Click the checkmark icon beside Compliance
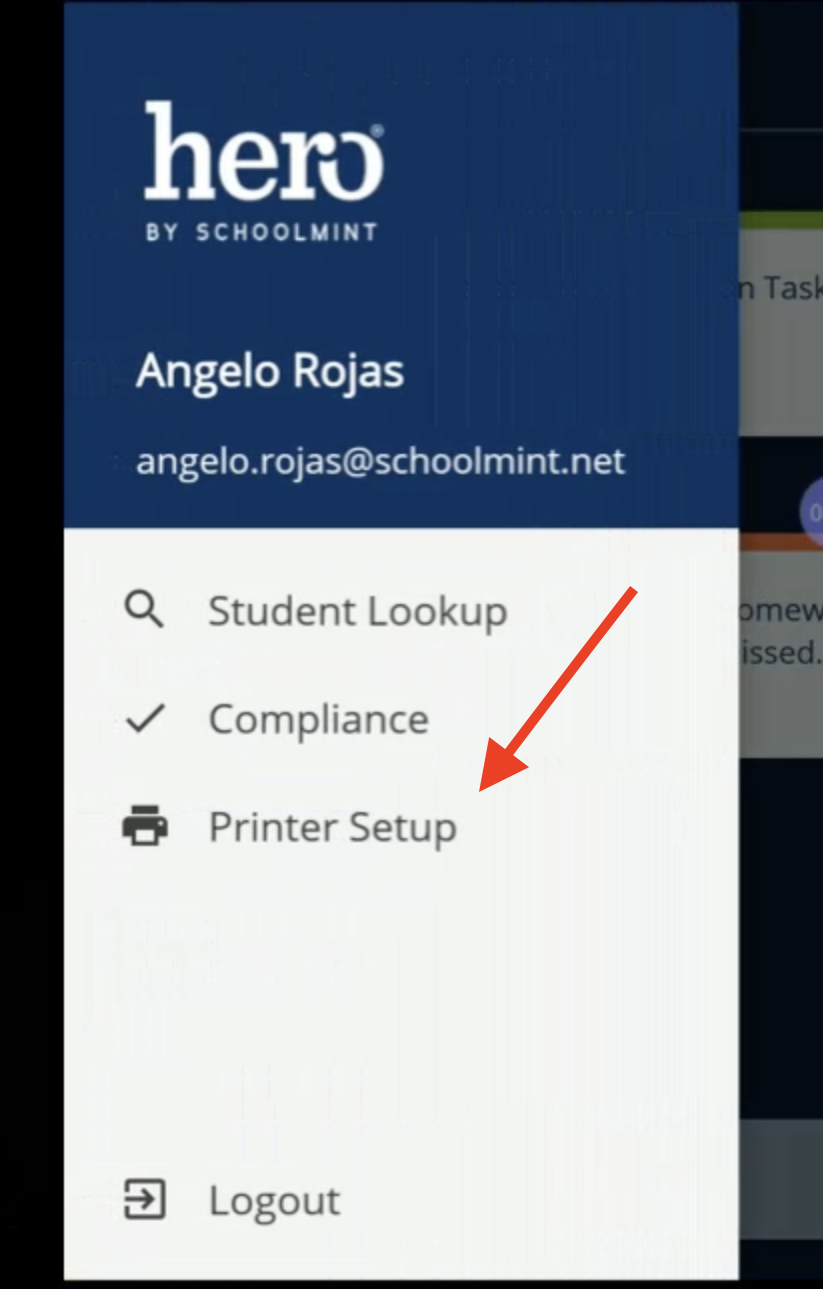Screen dimensions: 823x1289 click(x=145, y=718)
